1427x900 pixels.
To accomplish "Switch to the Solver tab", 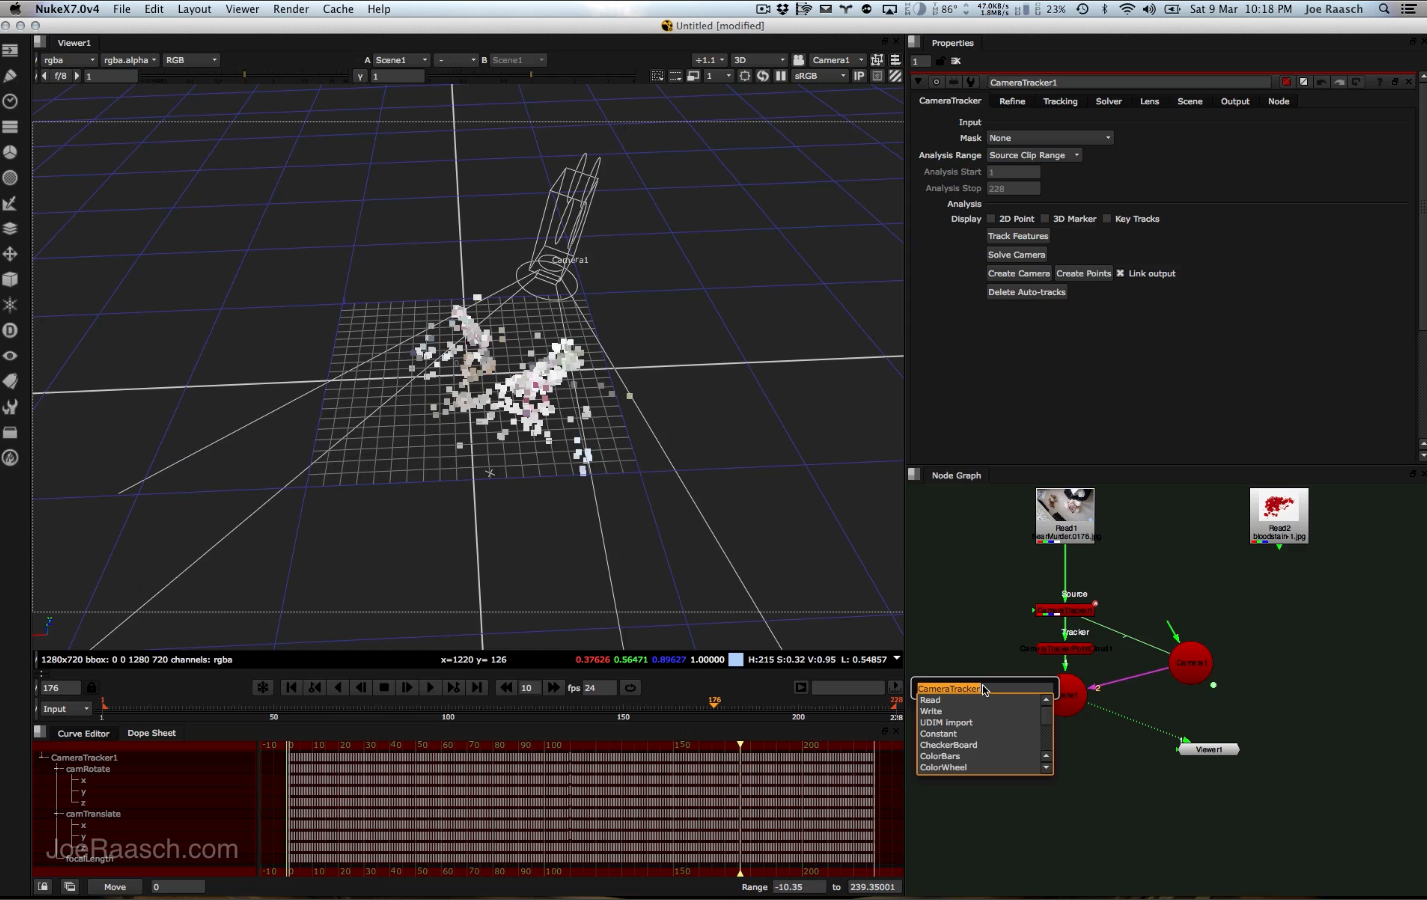I will 1108,101.
